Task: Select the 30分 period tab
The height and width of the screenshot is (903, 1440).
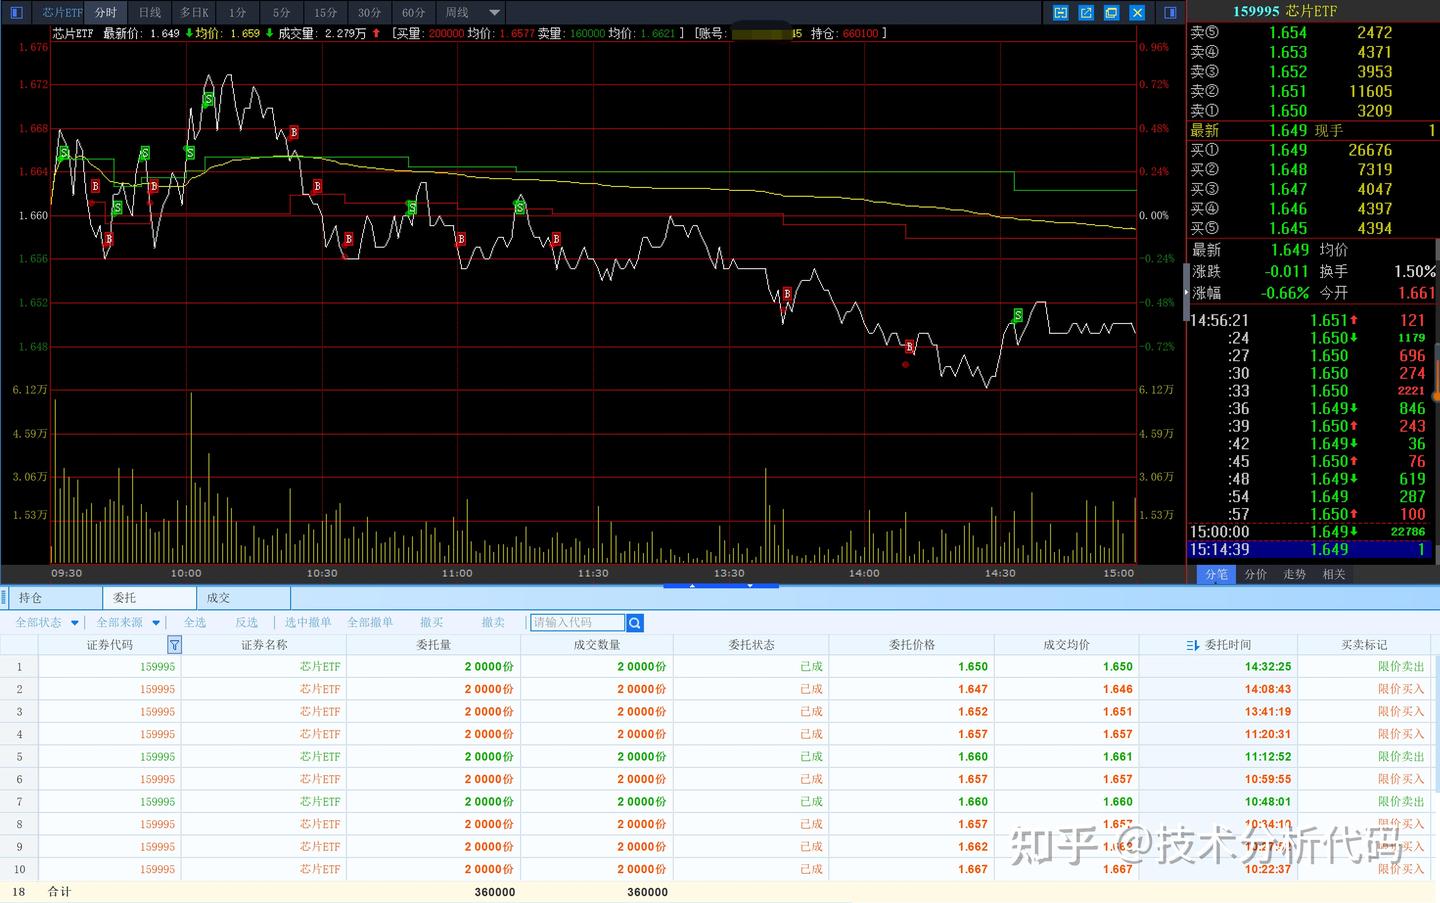Action: [x=369, y=12]
